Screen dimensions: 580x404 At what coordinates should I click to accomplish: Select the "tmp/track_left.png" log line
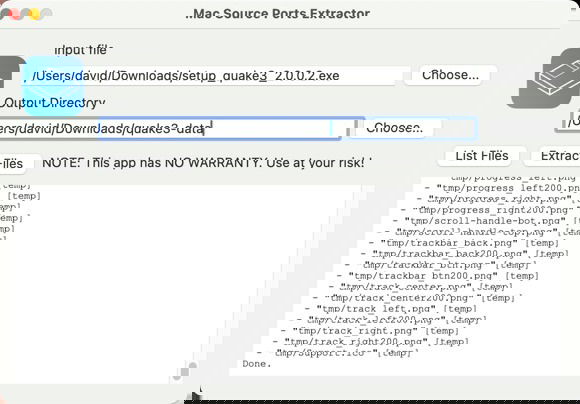391,309
